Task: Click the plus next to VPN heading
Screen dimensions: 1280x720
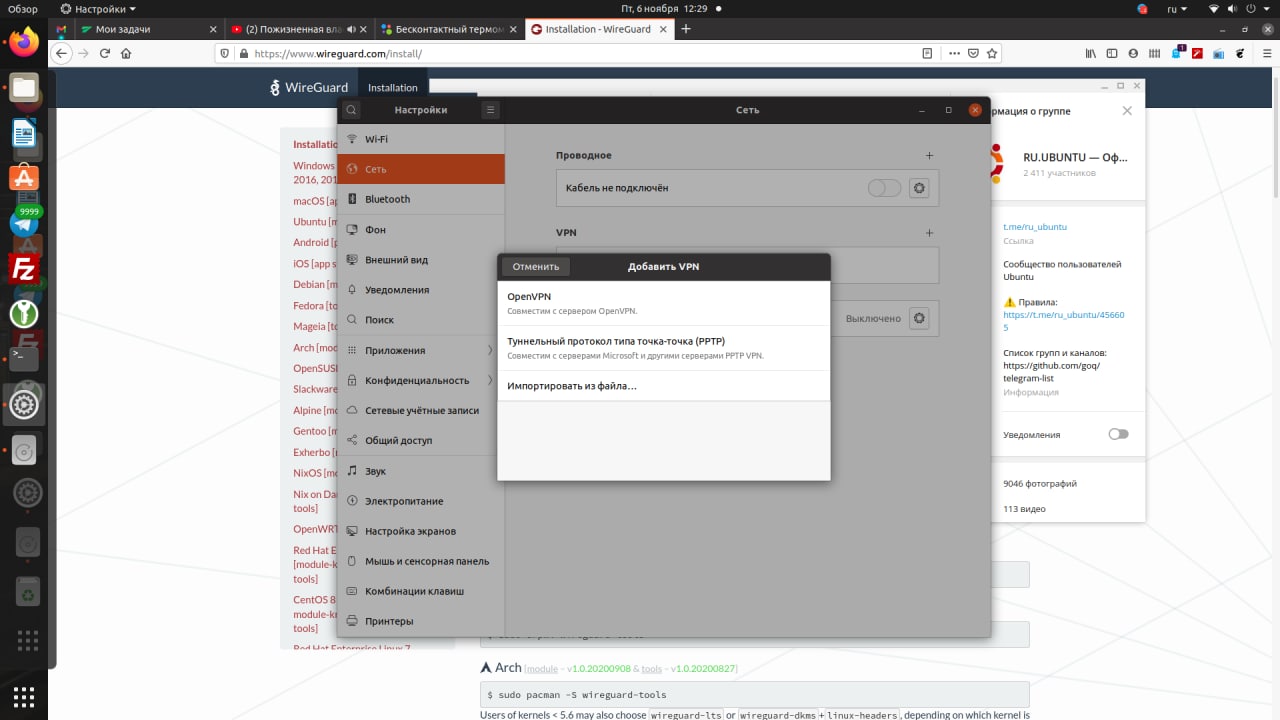Action: [929, 232]
